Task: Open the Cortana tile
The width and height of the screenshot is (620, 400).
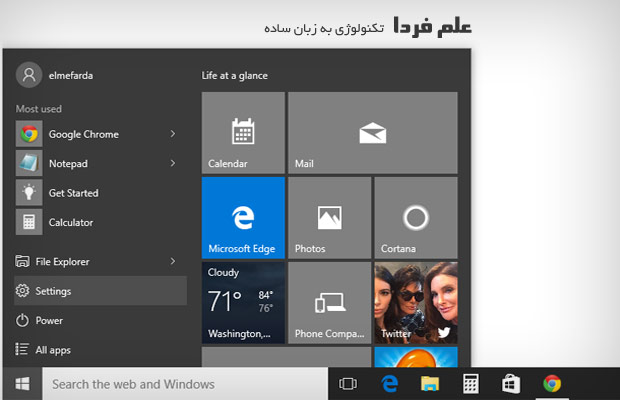Action: [x=415, y=218]
